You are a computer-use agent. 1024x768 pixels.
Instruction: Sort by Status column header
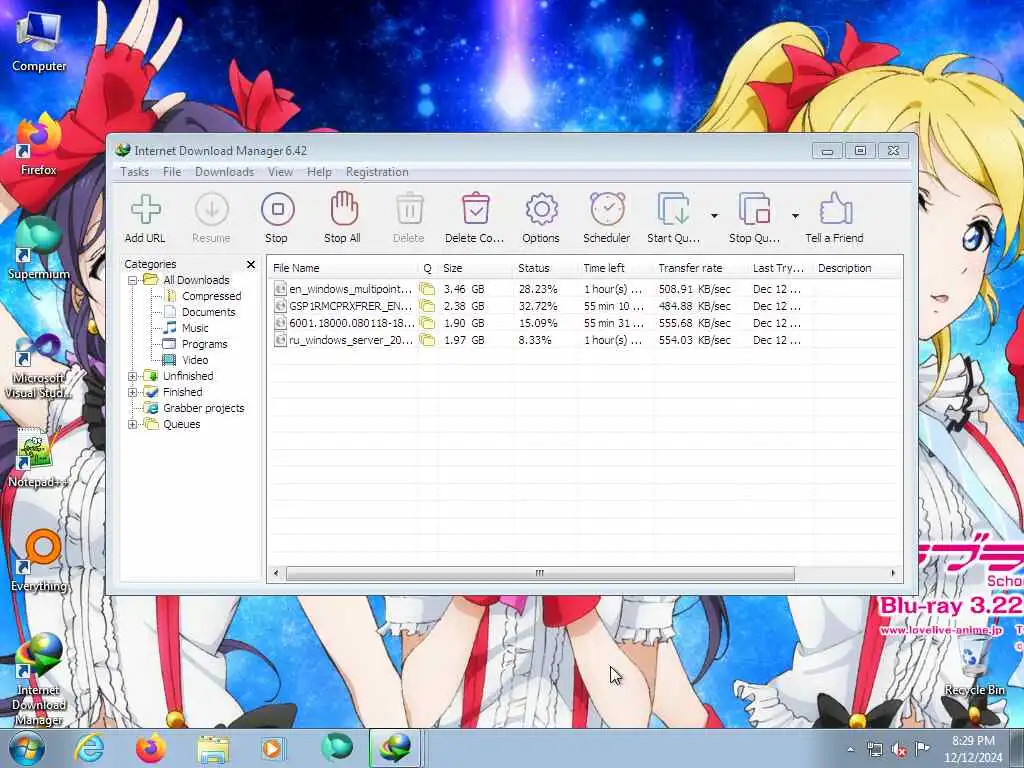click(x=545, y=268)
